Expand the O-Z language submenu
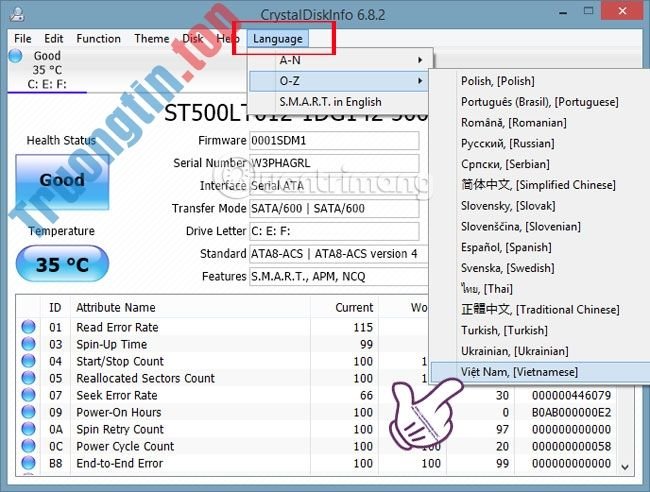650x492 pixels. coord(338,81)
